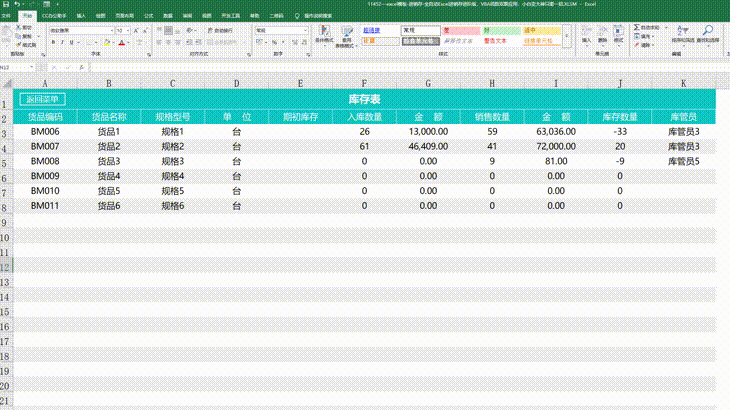Toggle bottom align in alignment group
The height and width of the screenshot is (410, 730).
click(x=177, y=30)
